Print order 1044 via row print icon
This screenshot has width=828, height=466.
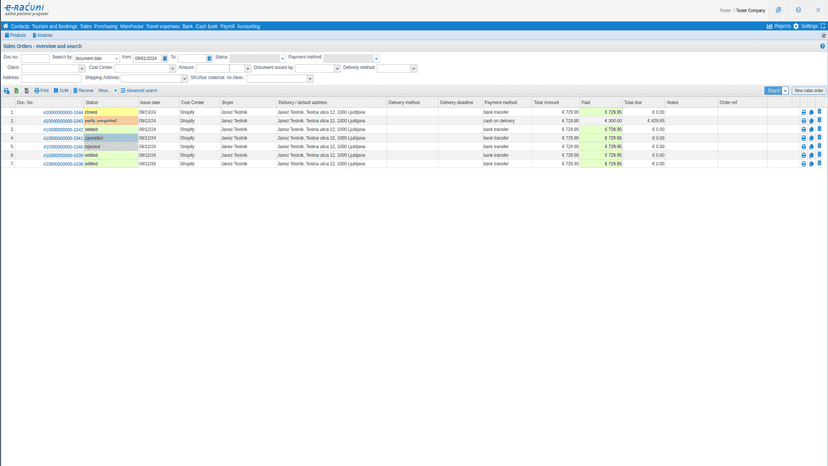(804, 113)
